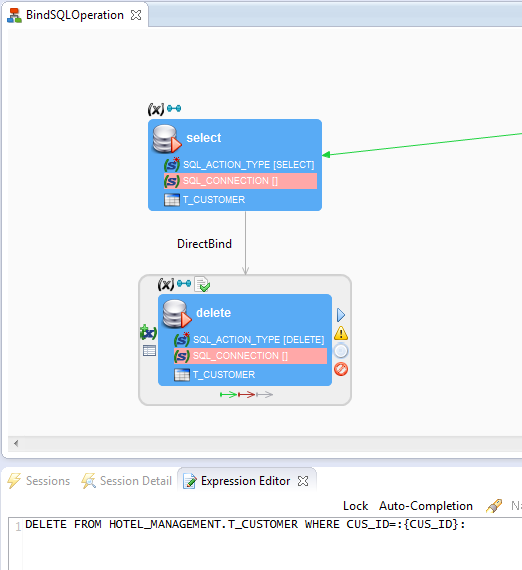The height and width of the screenshot is (570, 522).
Task: Click the white circle icon beside delete
Action: pyautogui.click(x=341, y=351)
